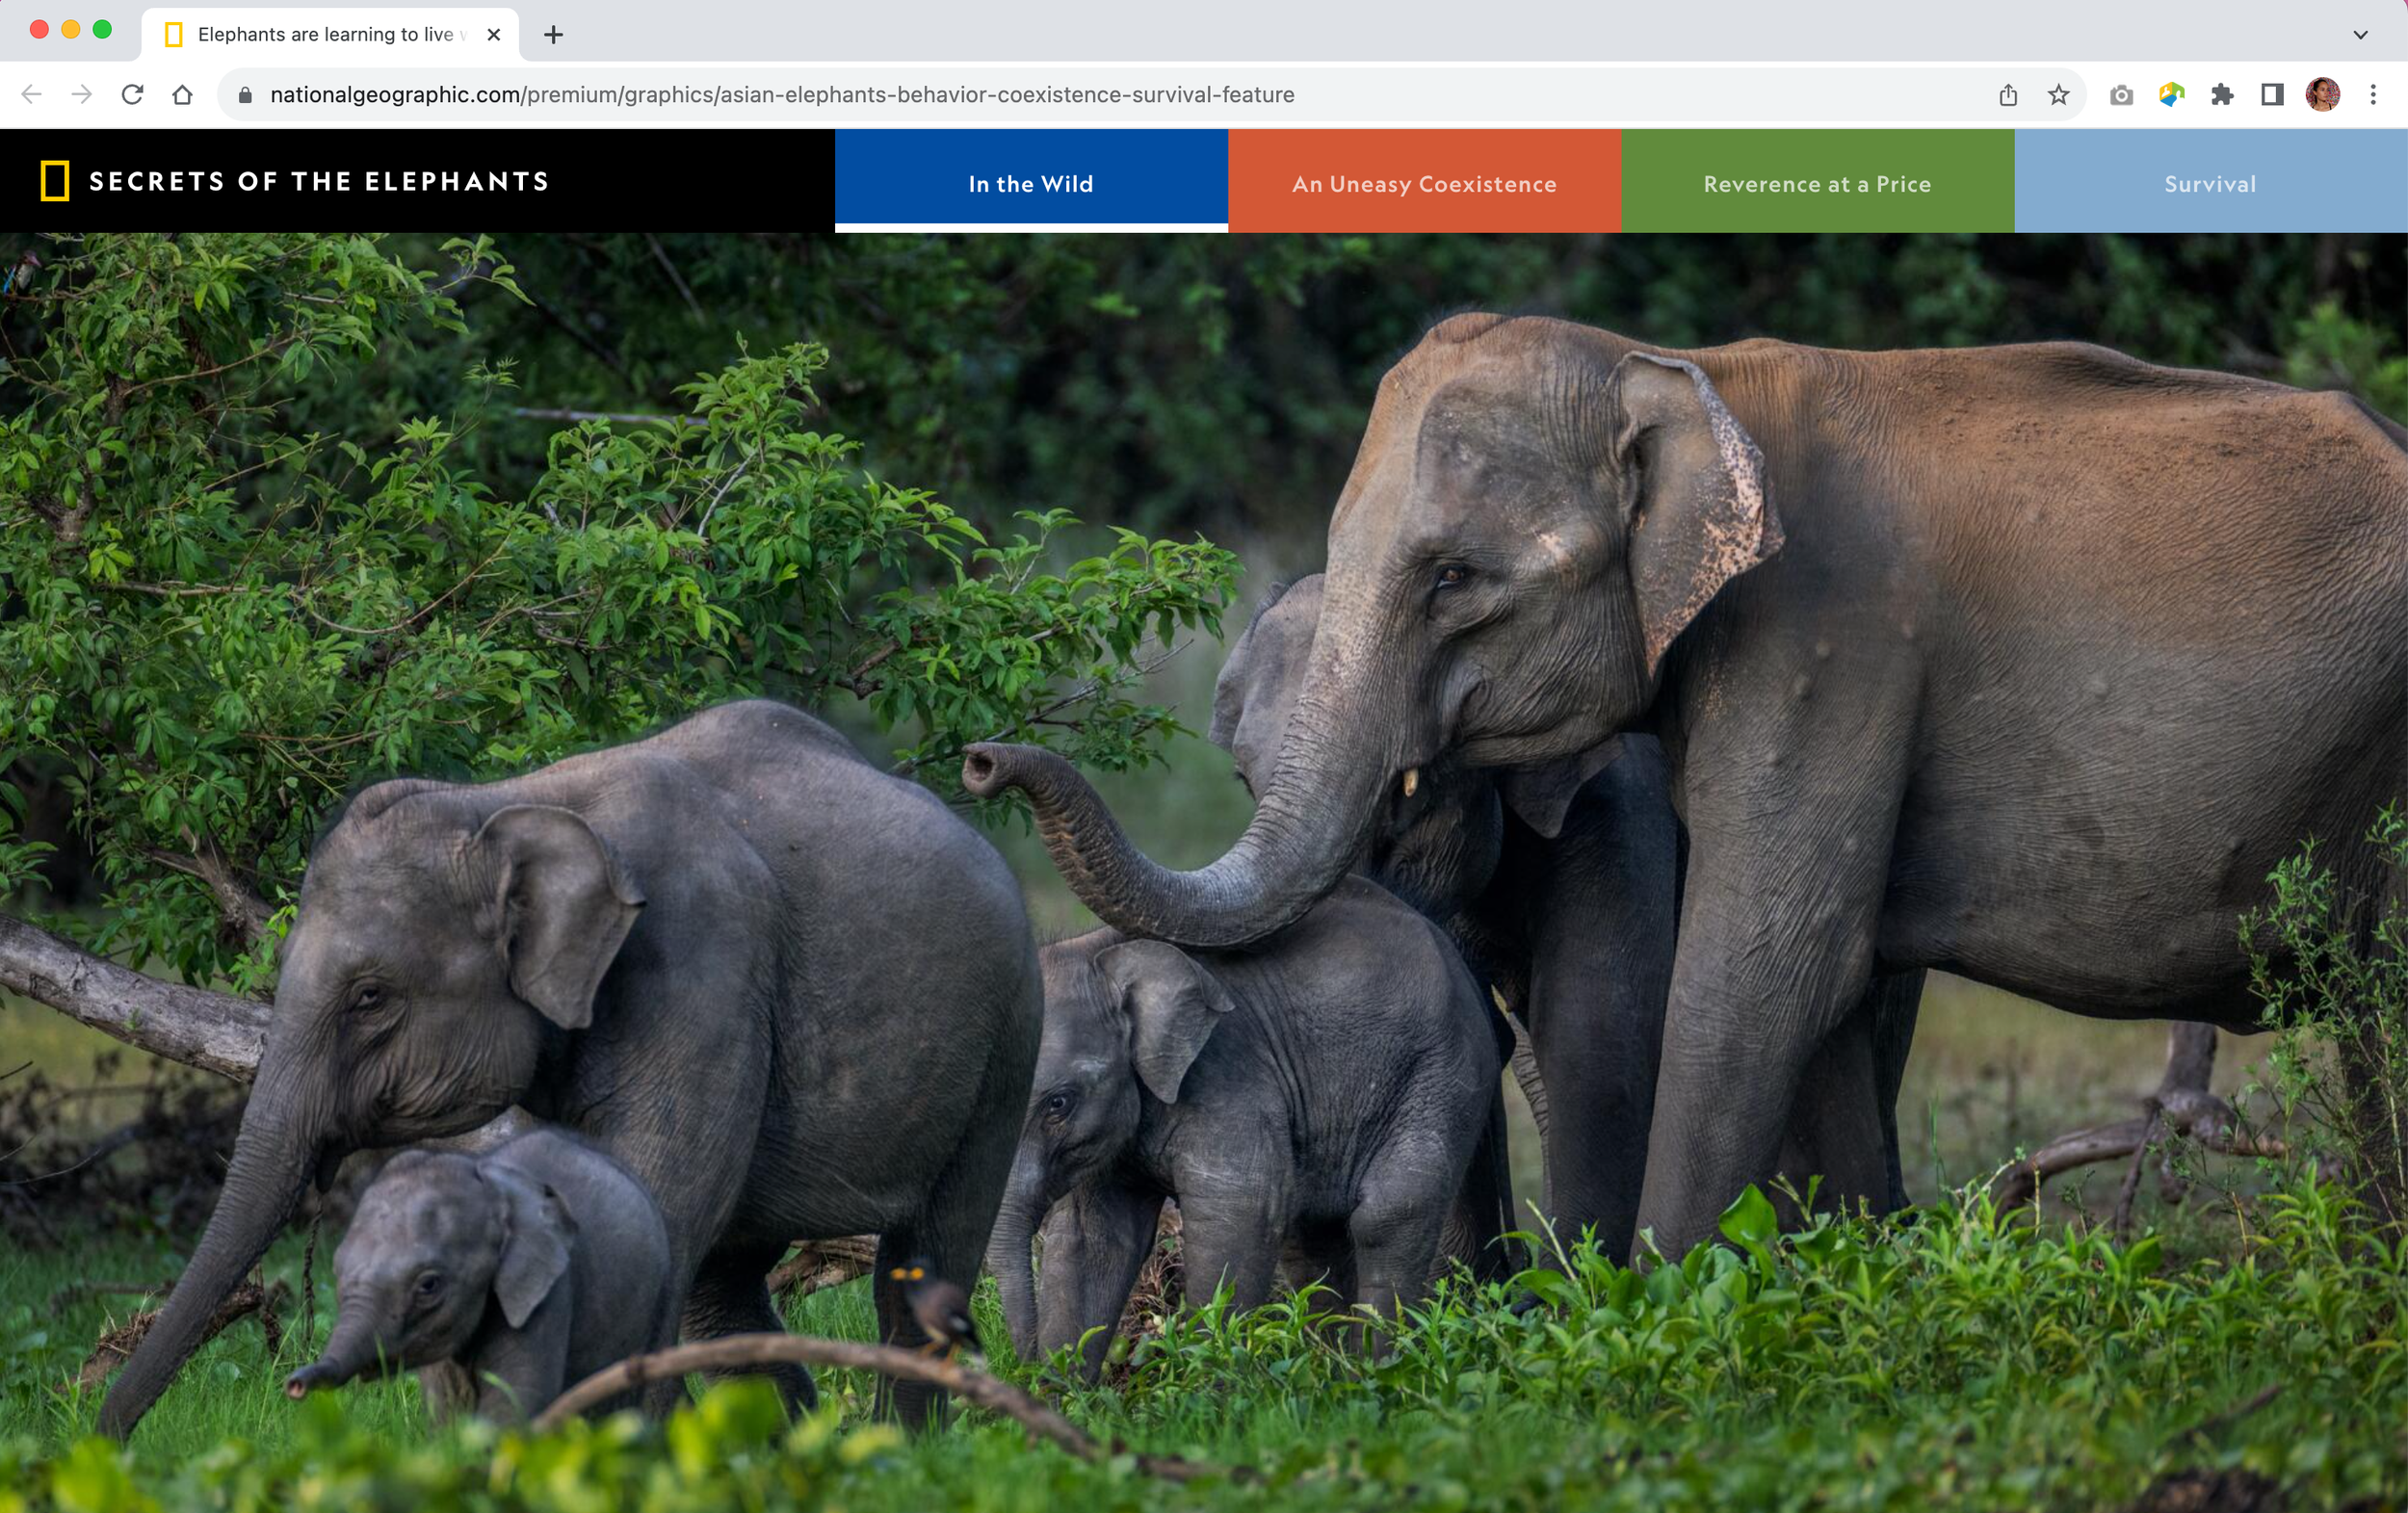Click Secrets of the Elephants logo
The width and height of the screenshot is (2408, 1513).
click(x=295, y=182)
